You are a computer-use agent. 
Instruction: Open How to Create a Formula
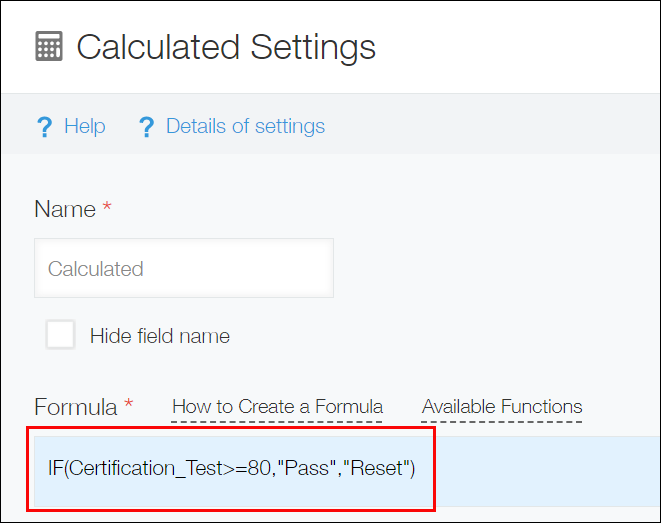point(277,407)
